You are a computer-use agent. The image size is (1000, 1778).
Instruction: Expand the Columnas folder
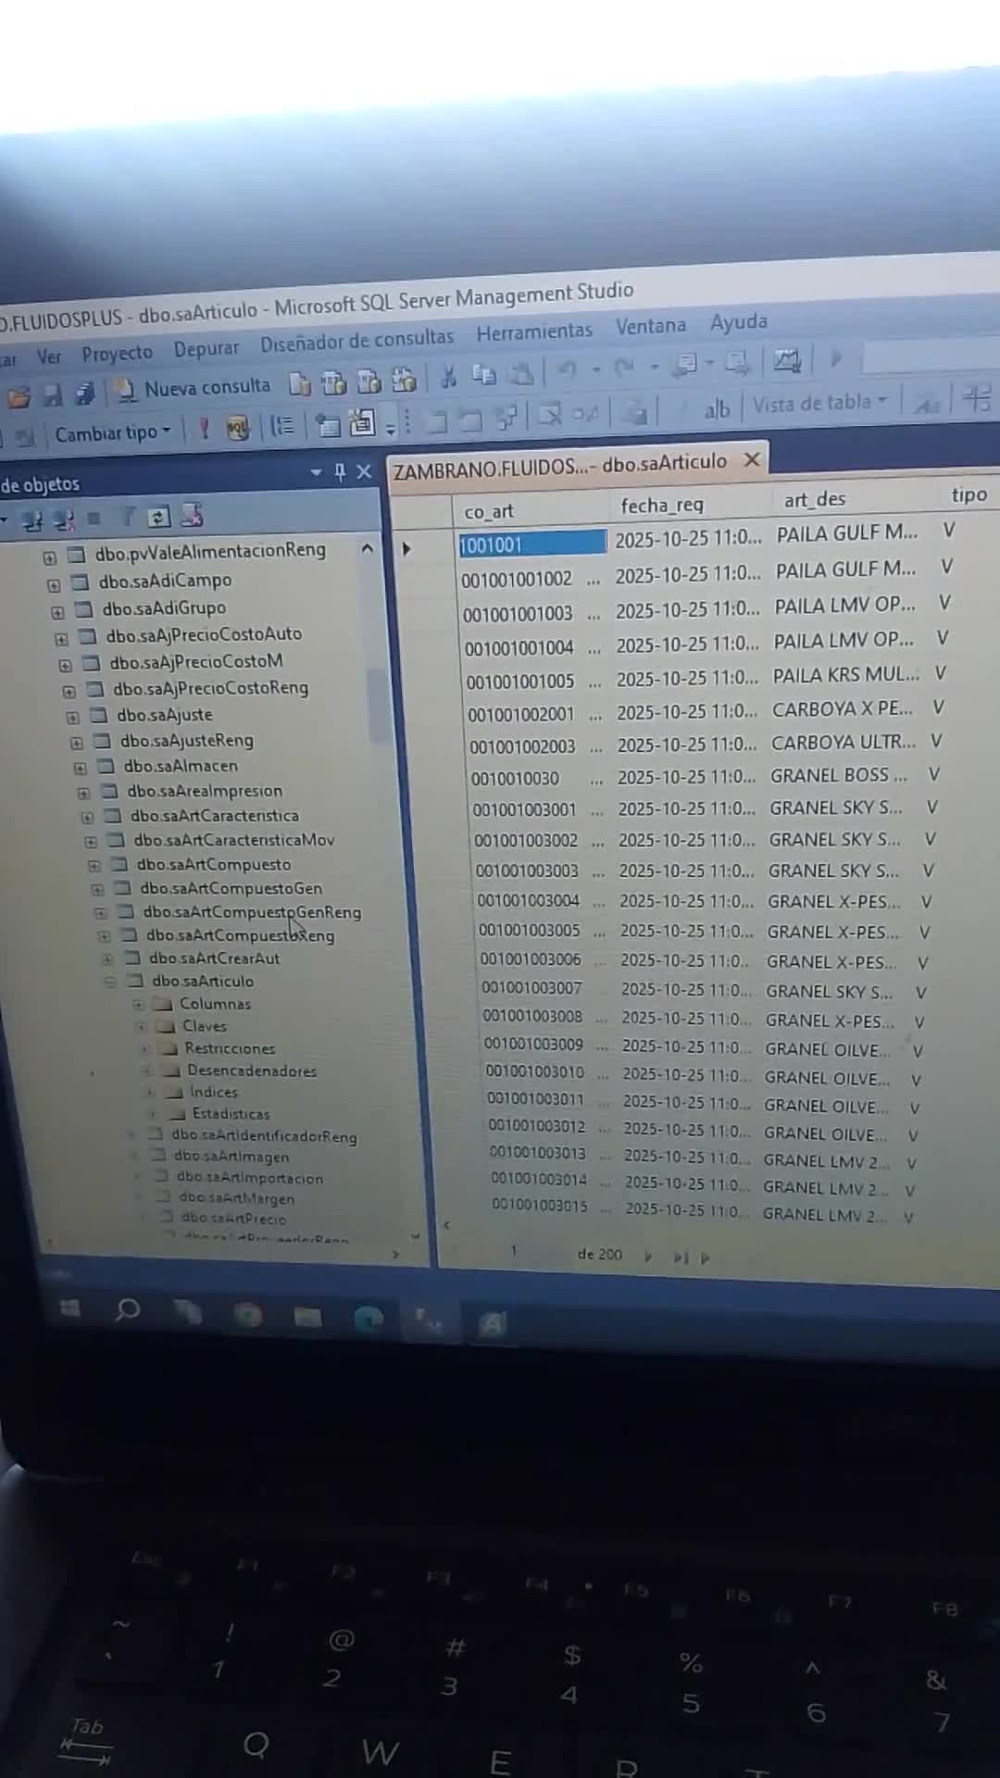(138, 1005)
